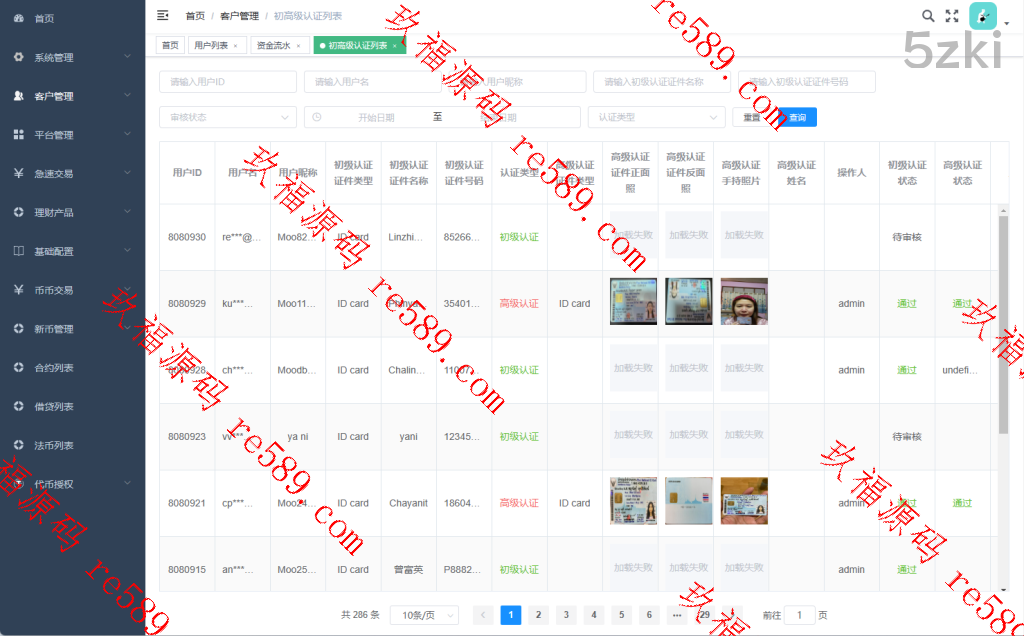Close the 用户列表 tab using its x
Image resolution: width=1024 pixels, height=636 pixels.
click(235, 46)
